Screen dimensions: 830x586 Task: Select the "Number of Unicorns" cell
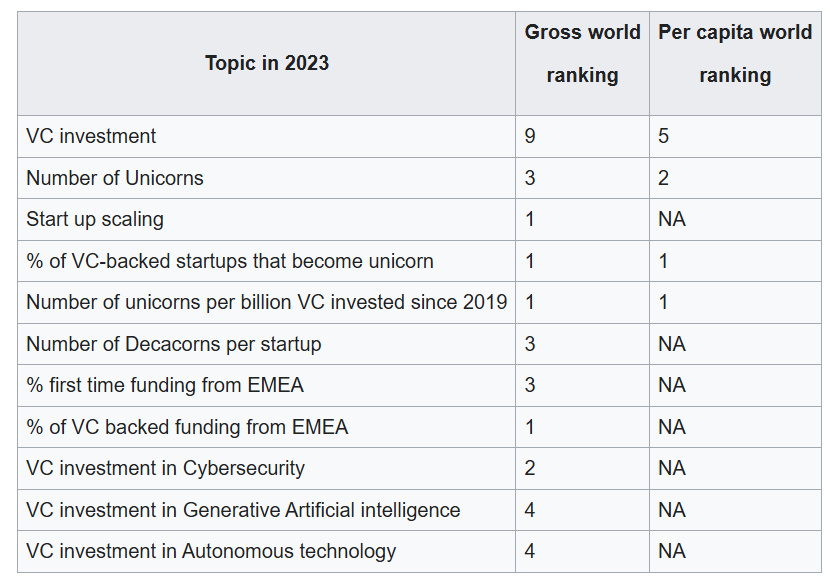[x=115, y=178]
